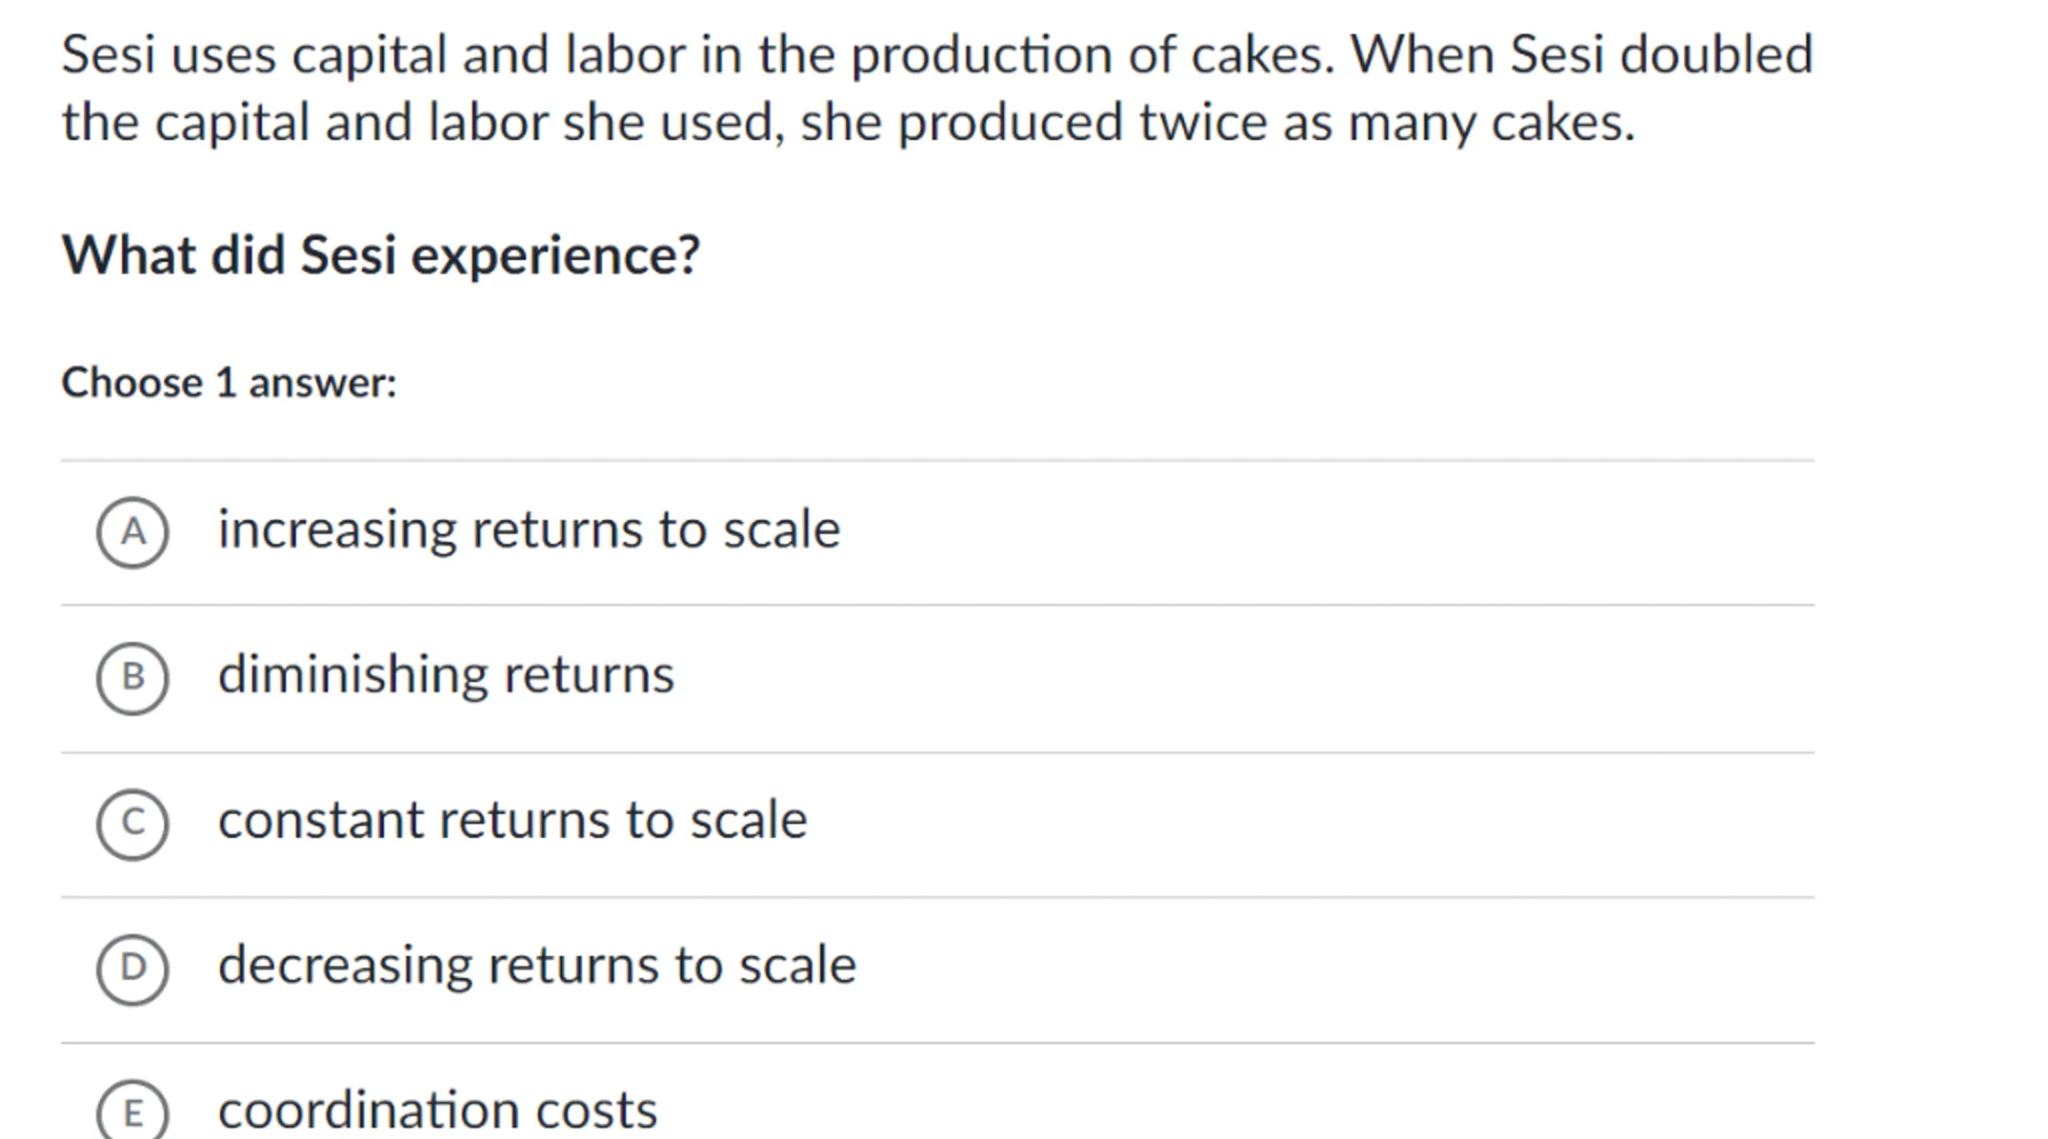Click "production of cakes" in the first line
The image size is (2048, 1139).
pyautogui.click(x=1092, y=55)
